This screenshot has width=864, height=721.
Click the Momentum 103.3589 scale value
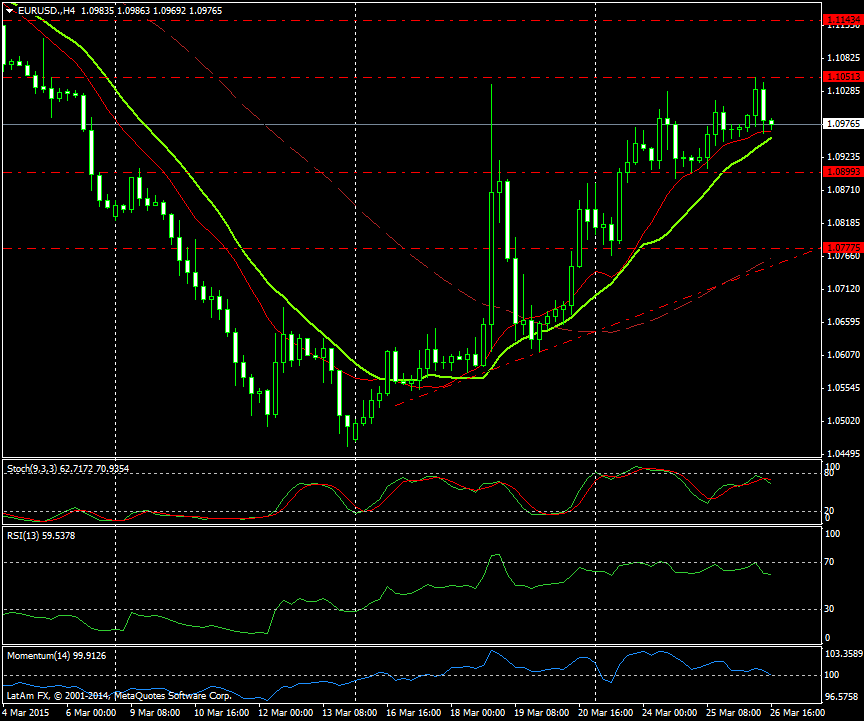click(840, 651)
